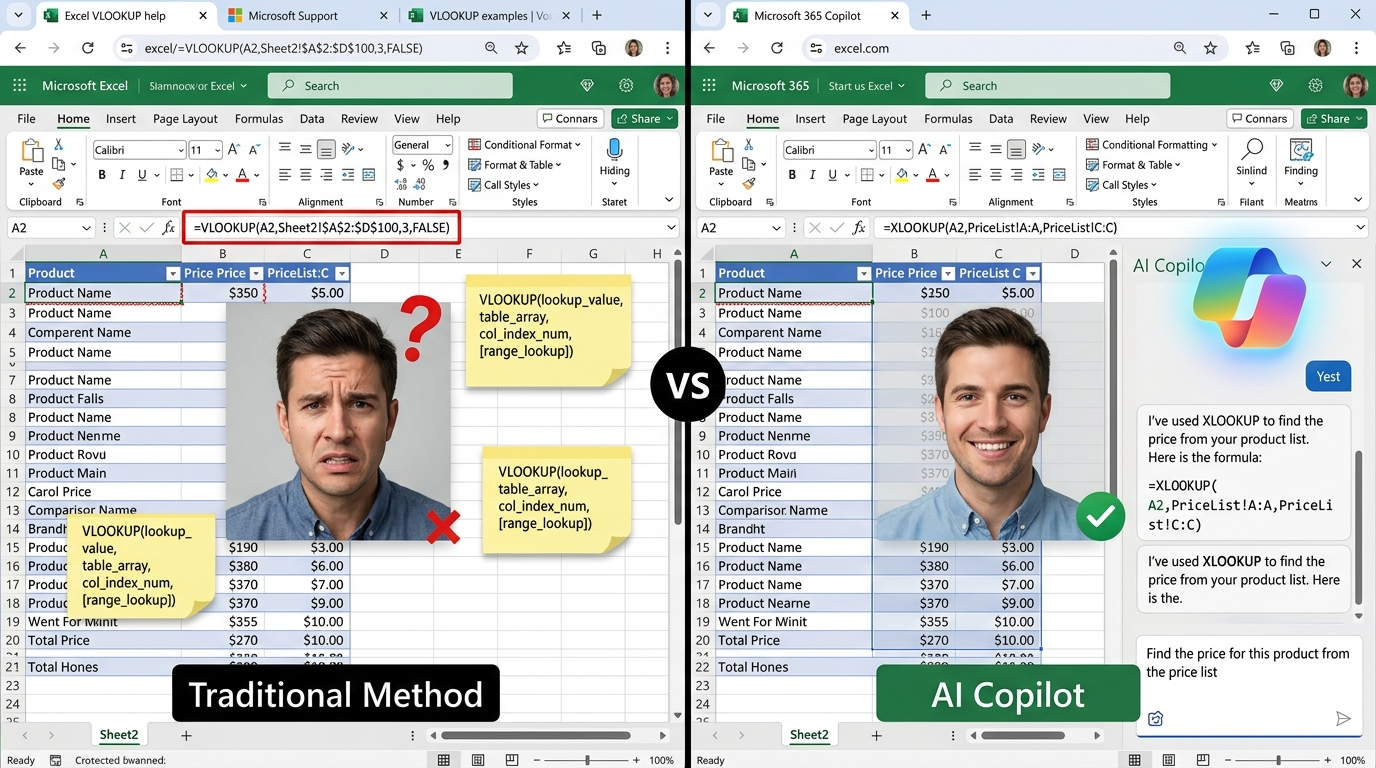Click the Copy icon in left Excel ribbon

click(x=58, y=165)
